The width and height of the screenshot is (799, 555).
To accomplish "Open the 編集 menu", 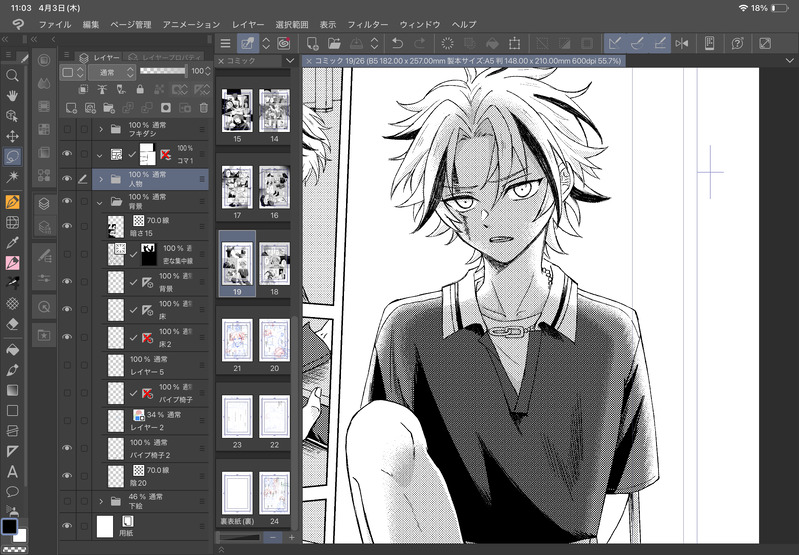I will (x=91, y=24).
